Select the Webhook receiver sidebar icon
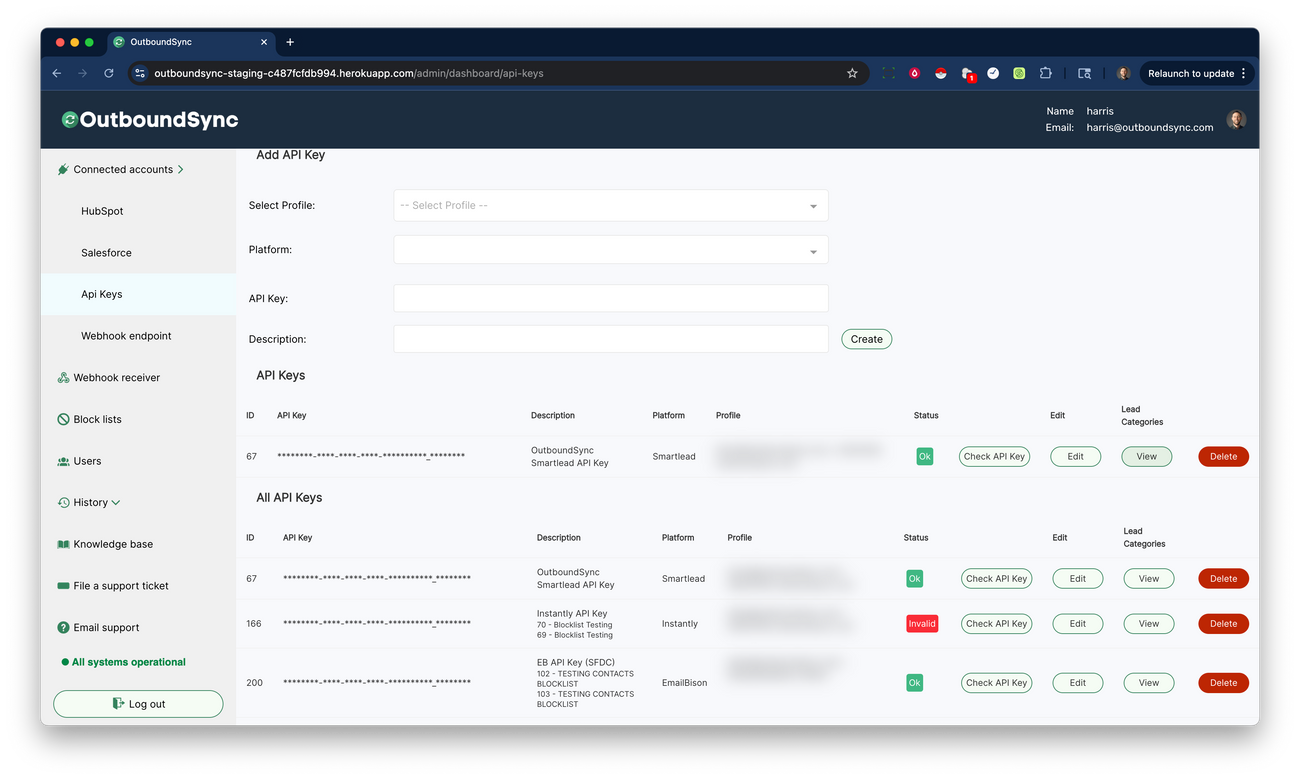The height and width of the screenshot is (779, 1300). coord(63,377)
